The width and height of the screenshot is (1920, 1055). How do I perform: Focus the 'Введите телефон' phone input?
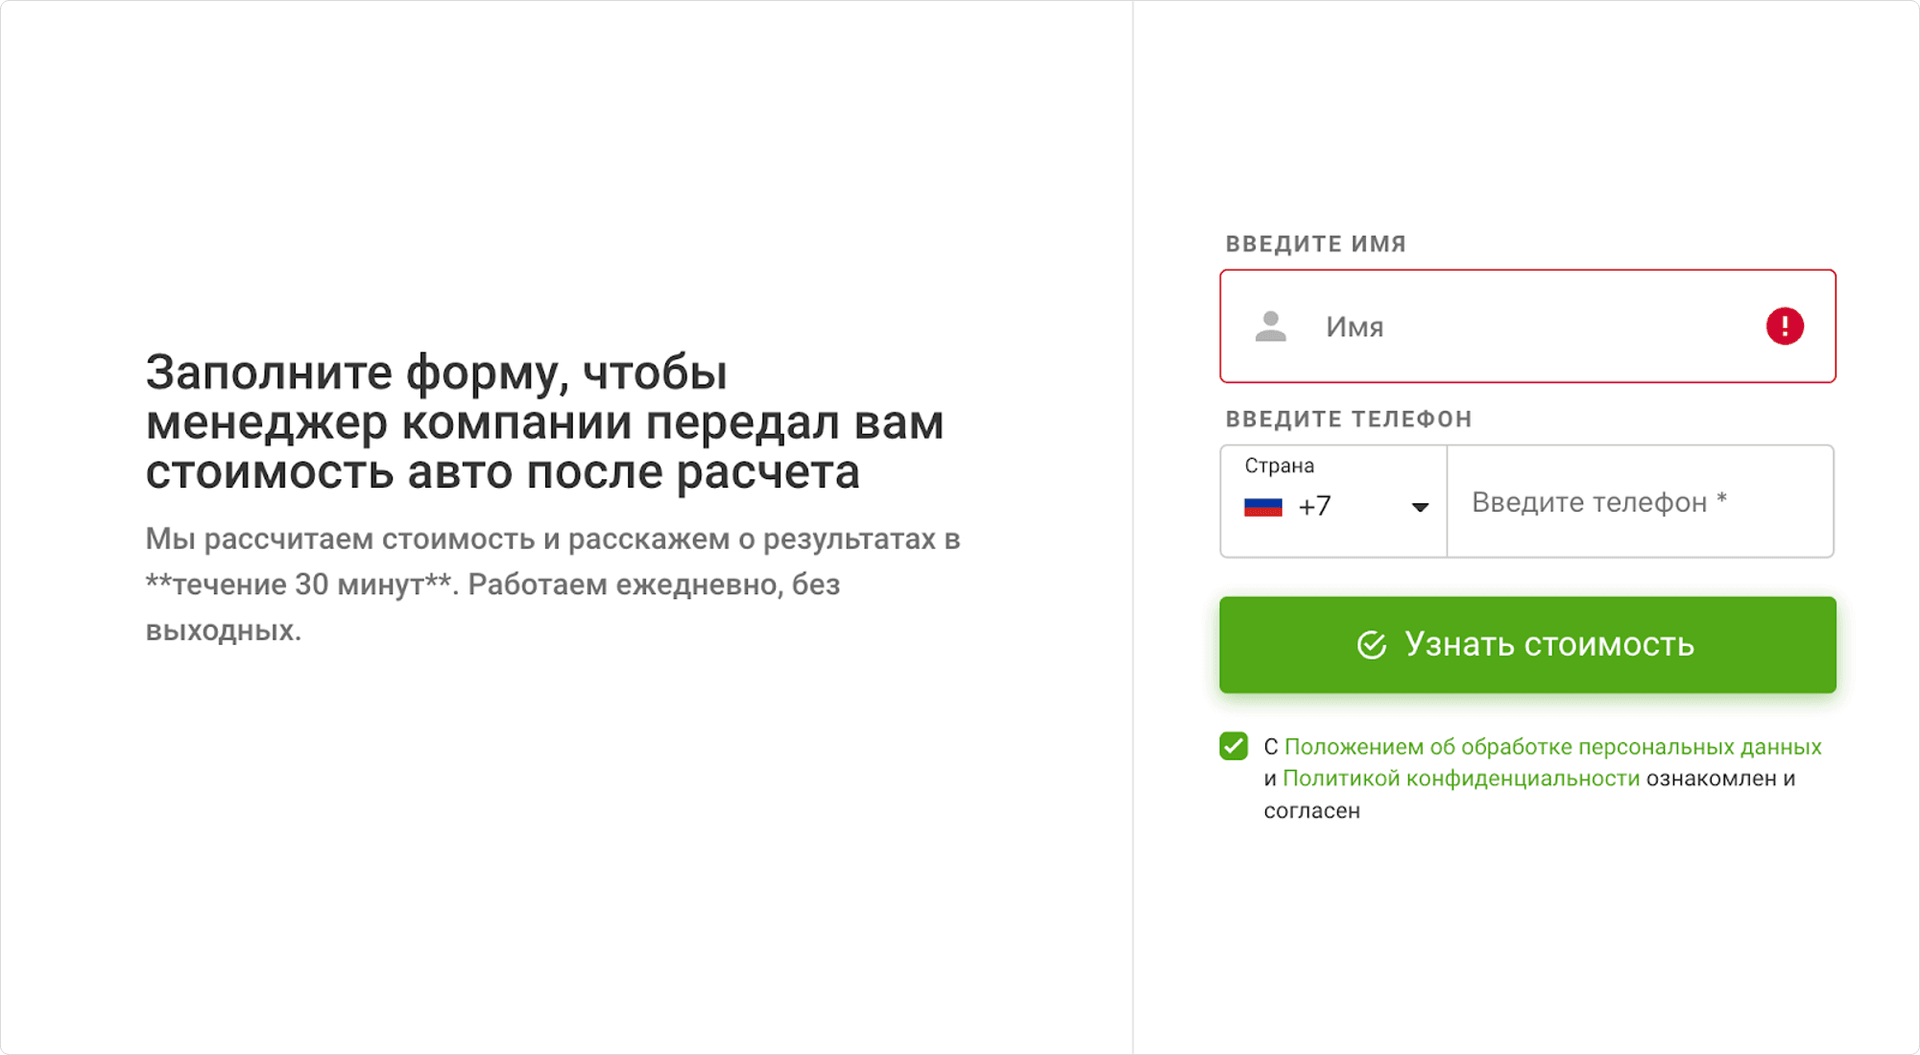click(x=1640, y=502)
